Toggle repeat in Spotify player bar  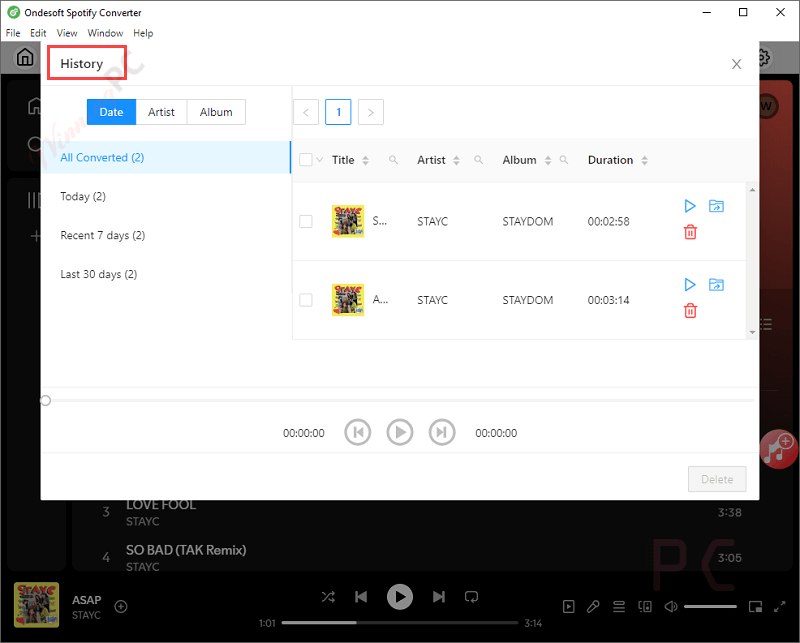[x=471, y=597]
